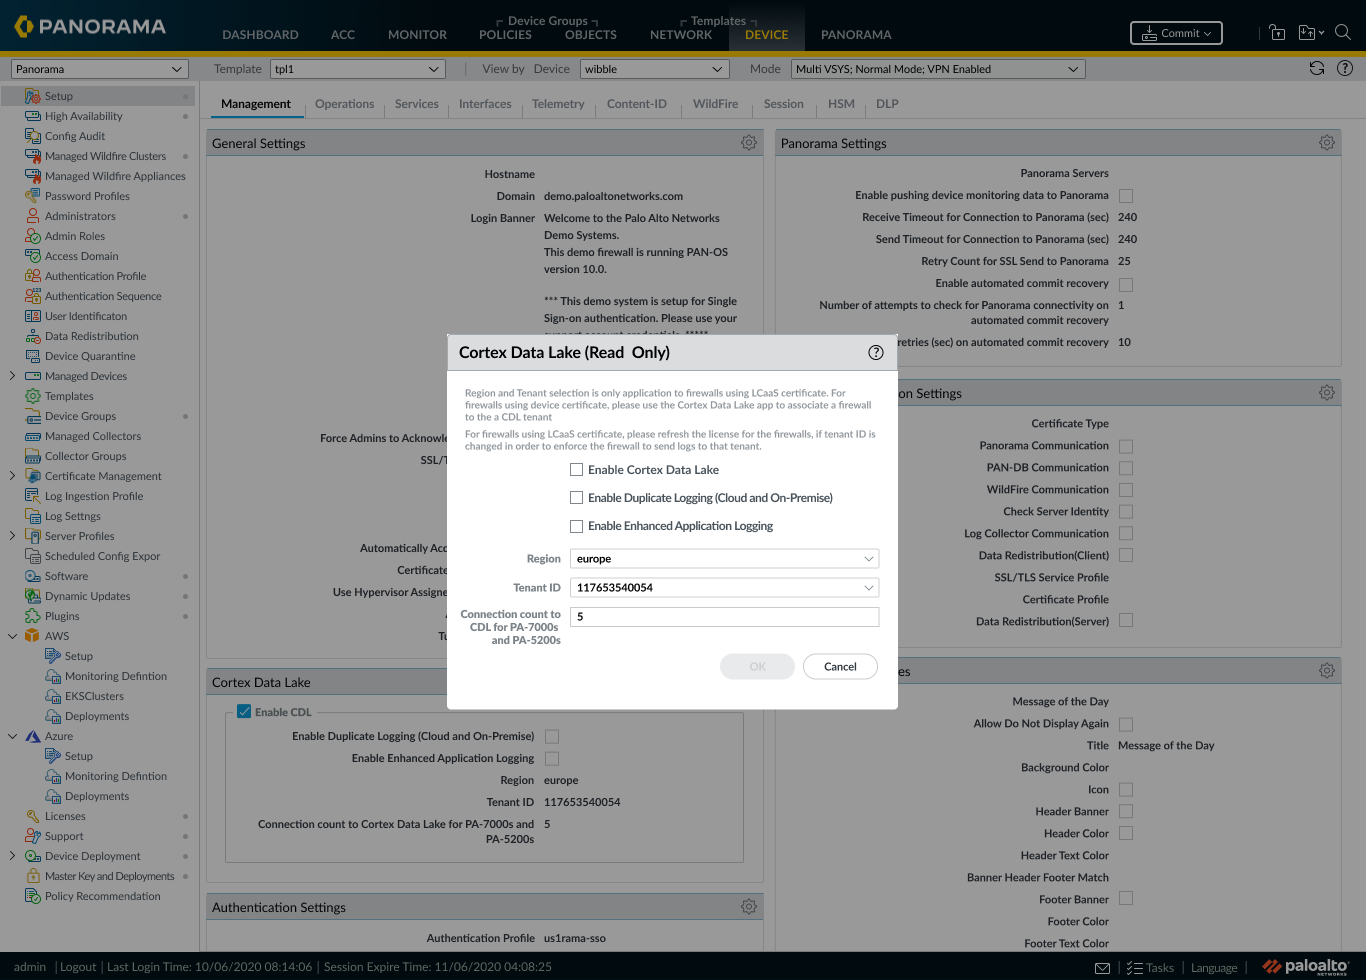Toggle Enable Duplicate Logging checkbox in dialog
Viewport: 1366px width, 980px height.
click(x=576, y=497)
